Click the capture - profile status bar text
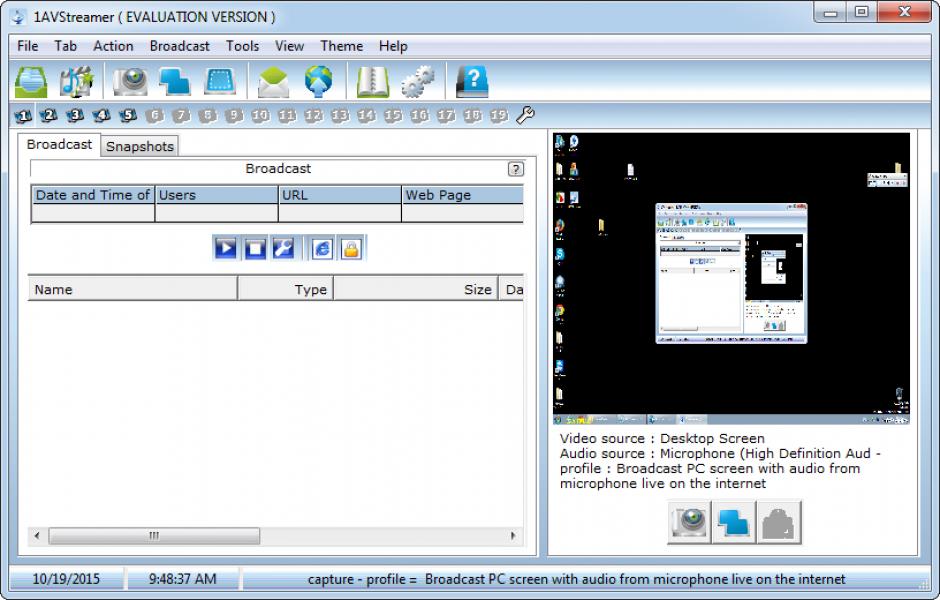940x600 pixels. [576, 579]
